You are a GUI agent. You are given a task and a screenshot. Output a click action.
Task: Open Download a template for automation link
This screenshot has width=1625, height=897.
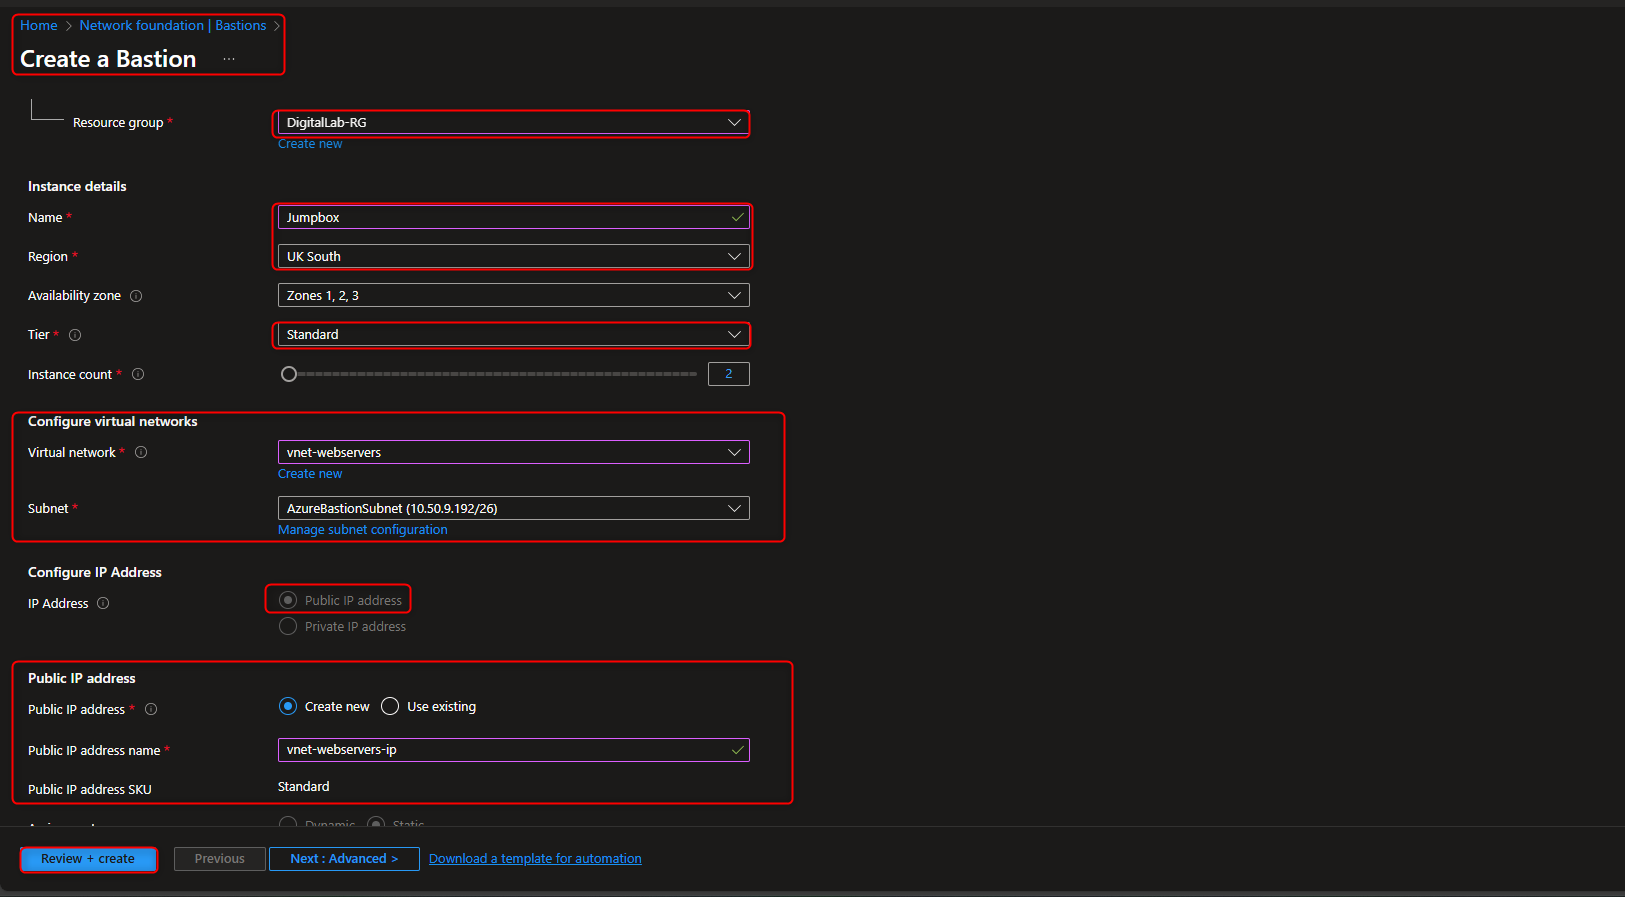(535, 859)
